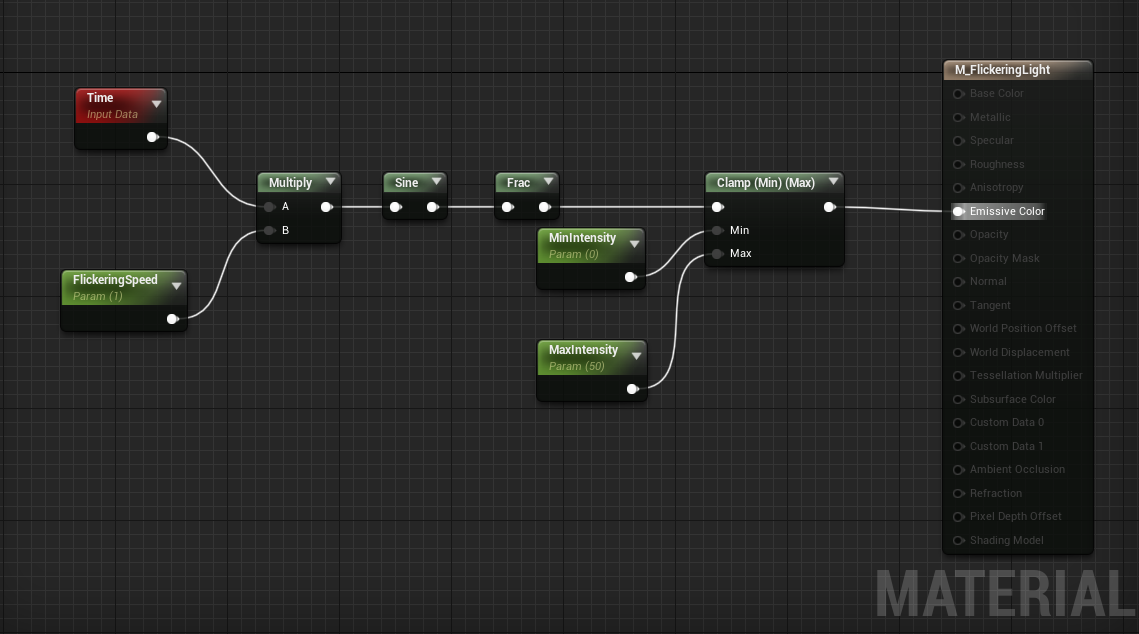1139x634 pixels.
Task: Click the World Position Offset pin
Action: click(x=959, y=328)
